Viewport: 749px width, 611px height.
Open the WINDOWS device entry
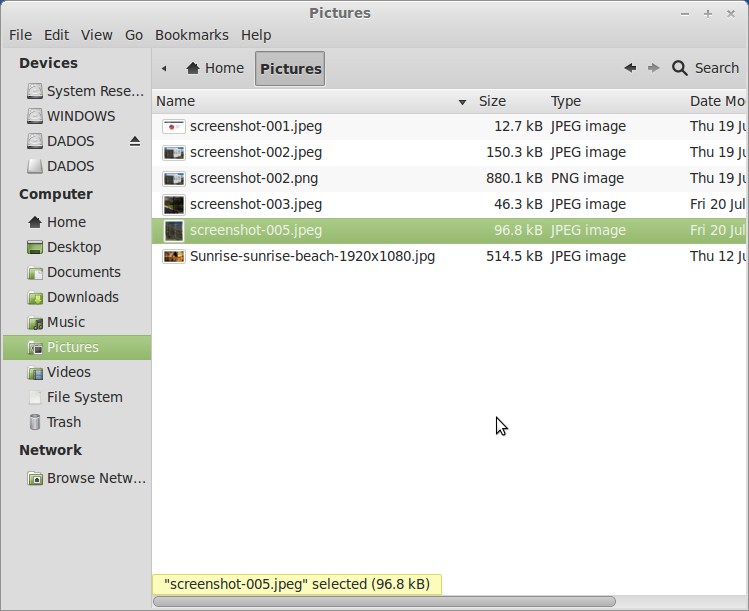point(81,116)
